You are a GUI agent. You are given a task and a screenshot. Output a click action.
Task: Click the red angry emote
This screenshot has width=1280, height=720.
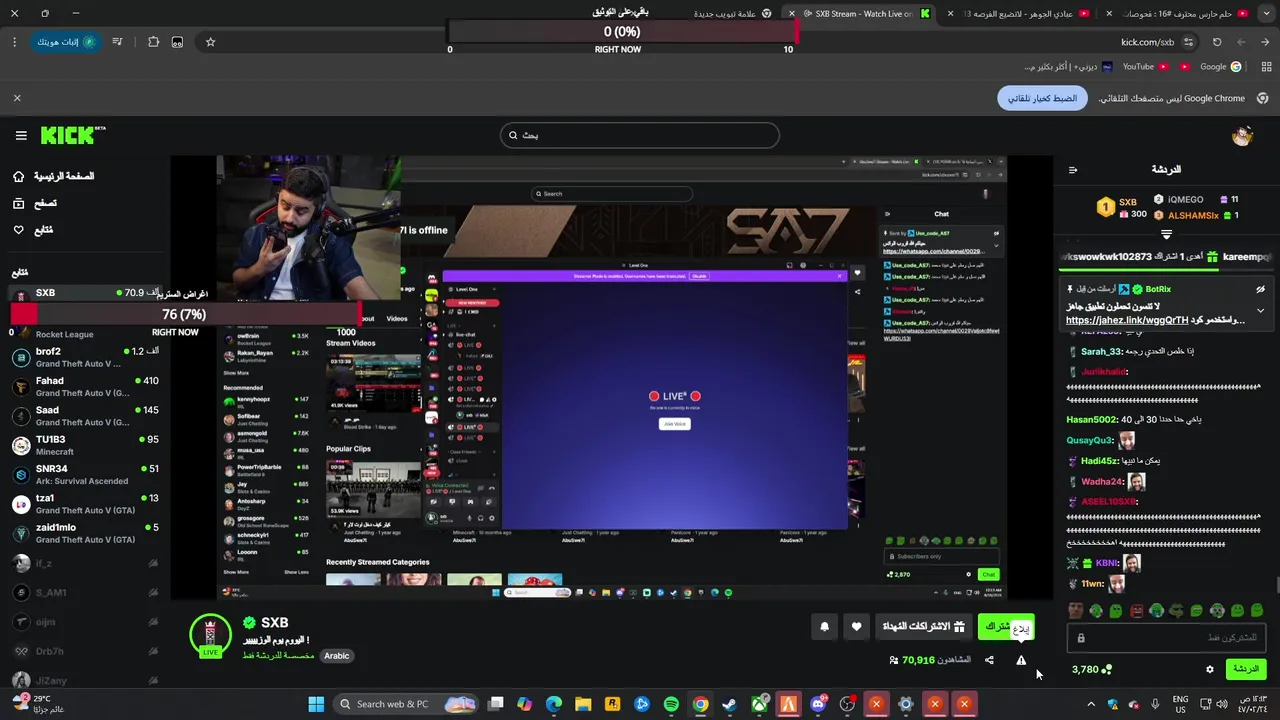point(1136,611)
